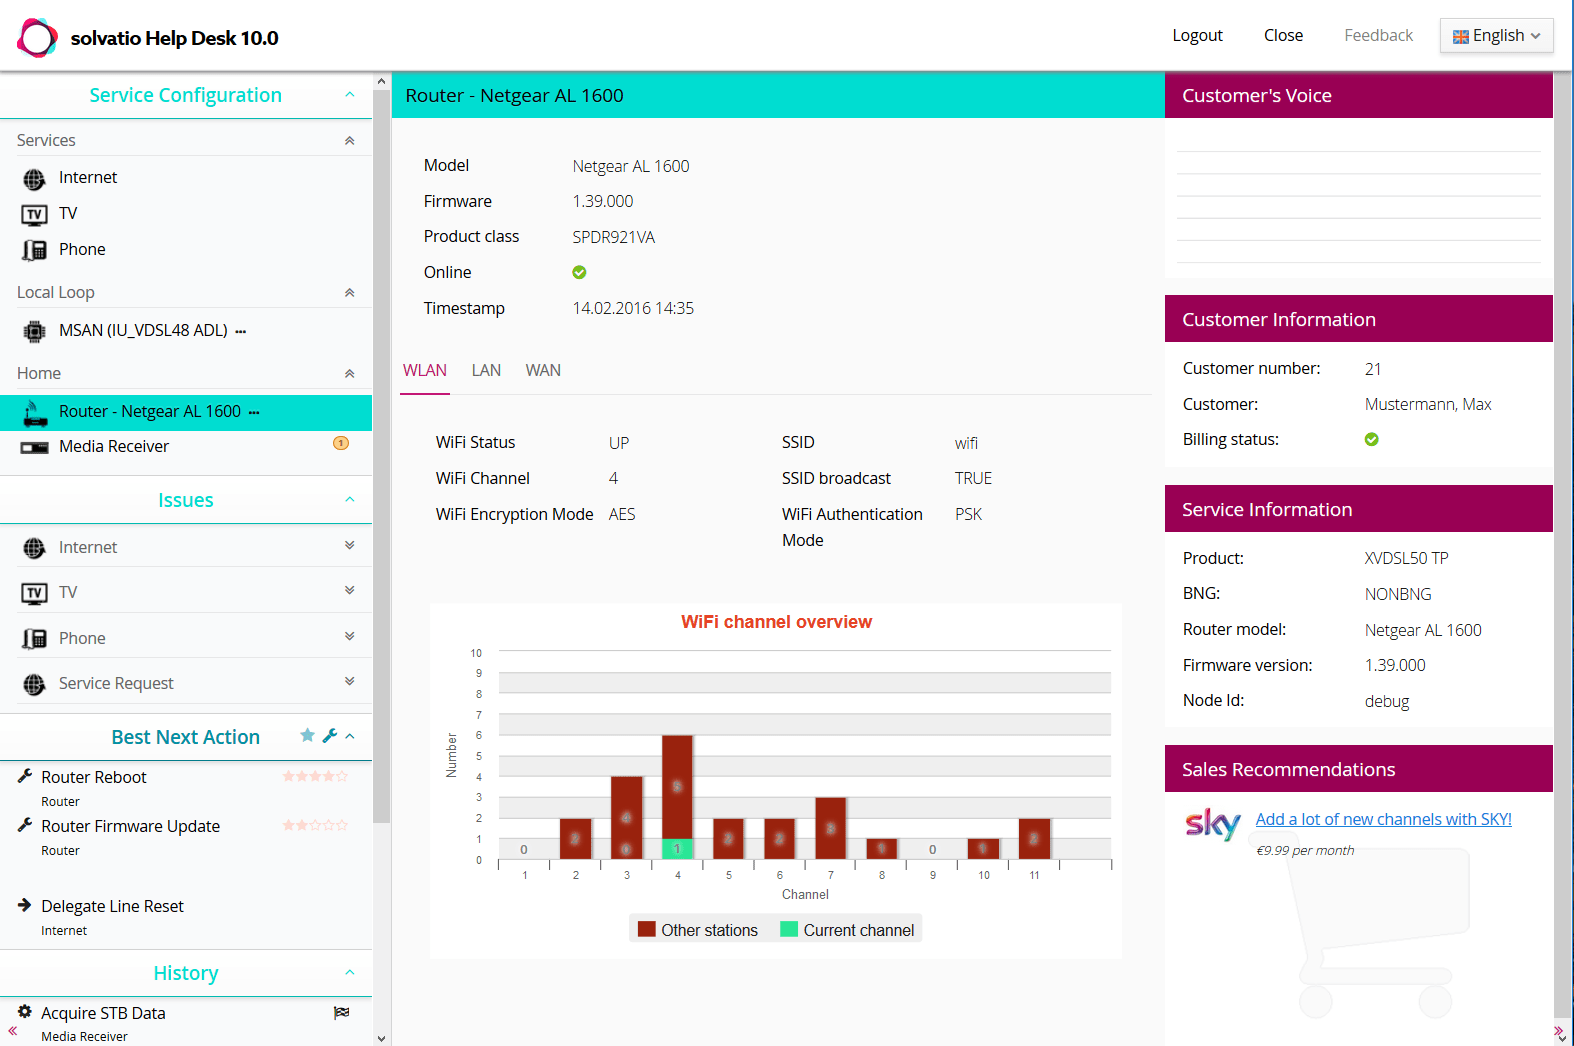
Task: Open the English language dropdown
Action: coord(1496,36)
